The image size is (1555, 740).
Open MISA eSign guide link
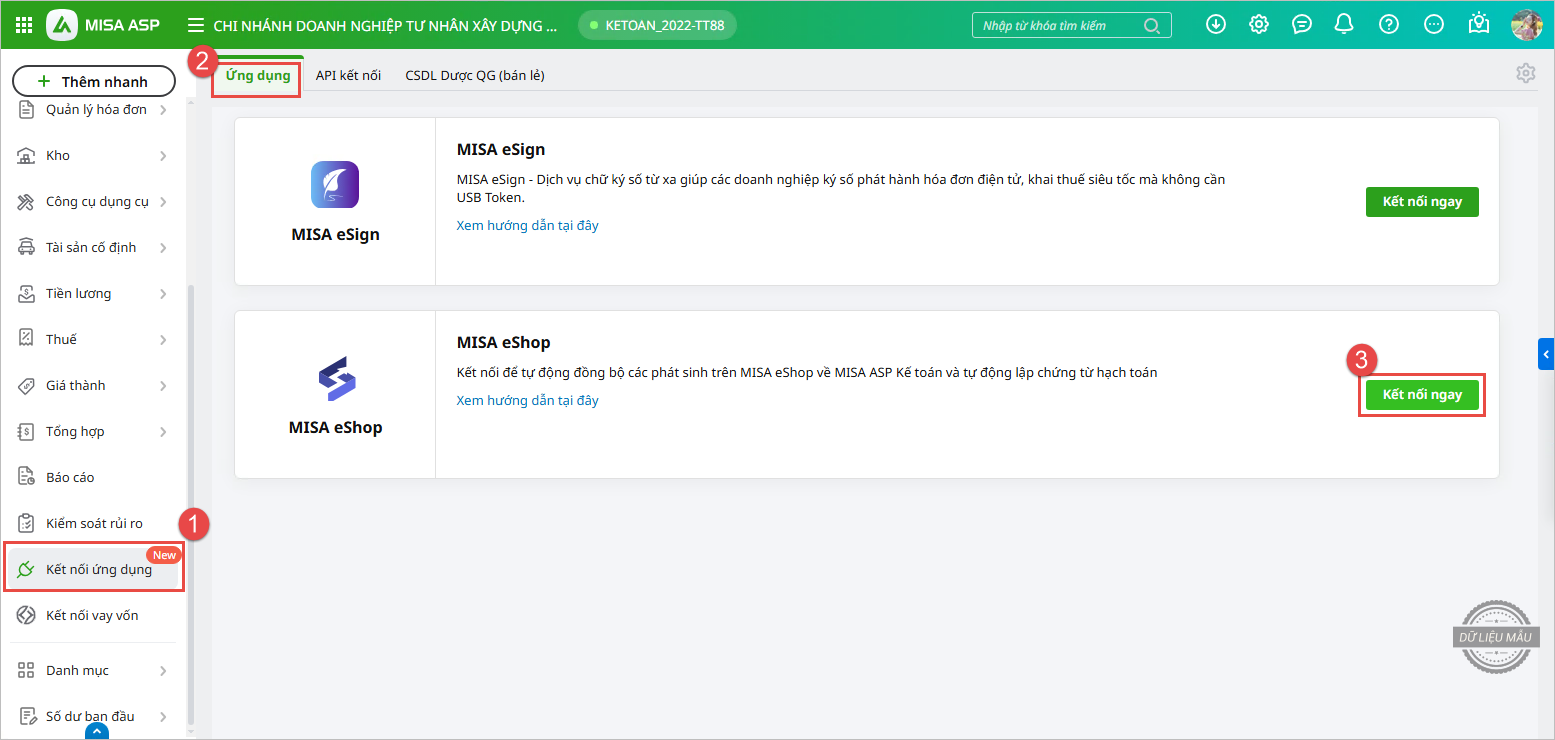point(527,226)
